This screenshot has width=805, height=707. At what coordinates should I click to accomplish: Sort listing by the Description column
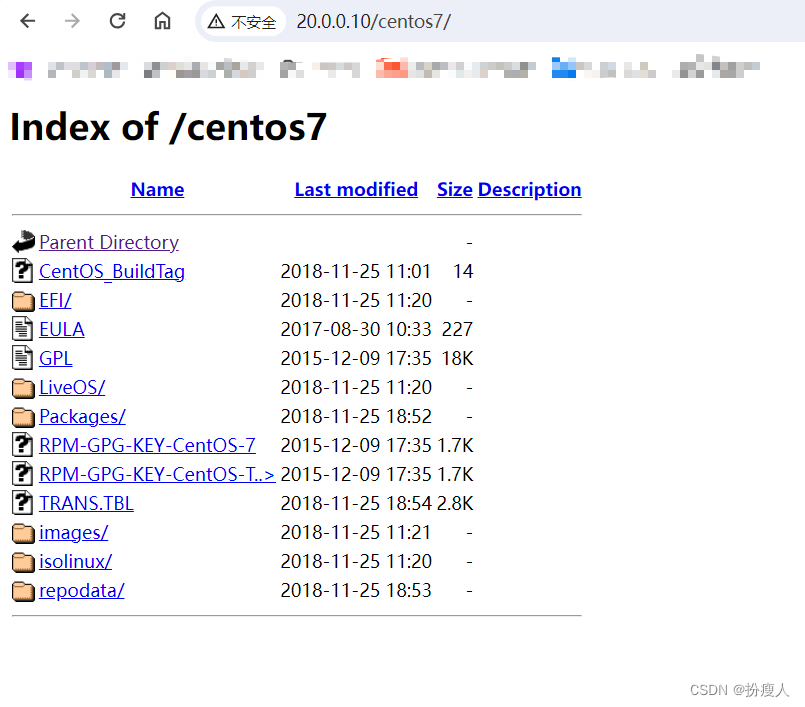[529, 189]
